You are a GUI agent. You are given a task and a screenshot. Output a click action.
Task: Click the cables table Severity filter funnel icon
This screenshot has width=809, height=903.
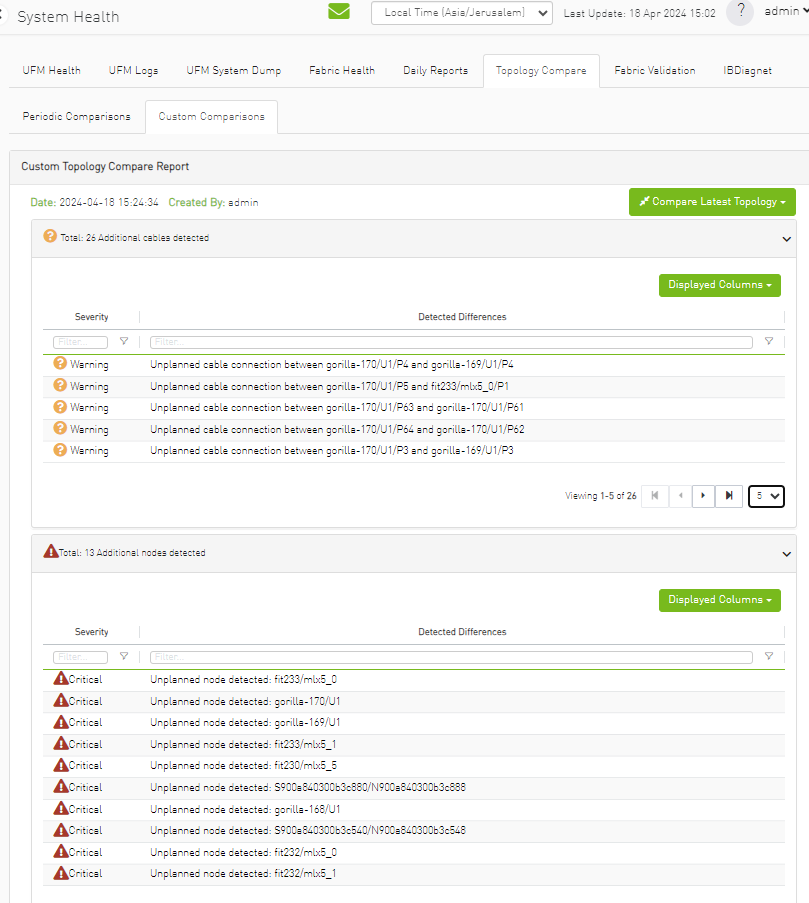[124, 342]
